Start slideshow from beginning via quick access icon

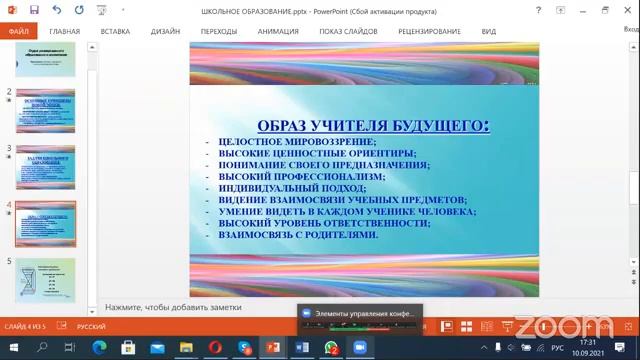pyautogui.click(x=101, y=10)
